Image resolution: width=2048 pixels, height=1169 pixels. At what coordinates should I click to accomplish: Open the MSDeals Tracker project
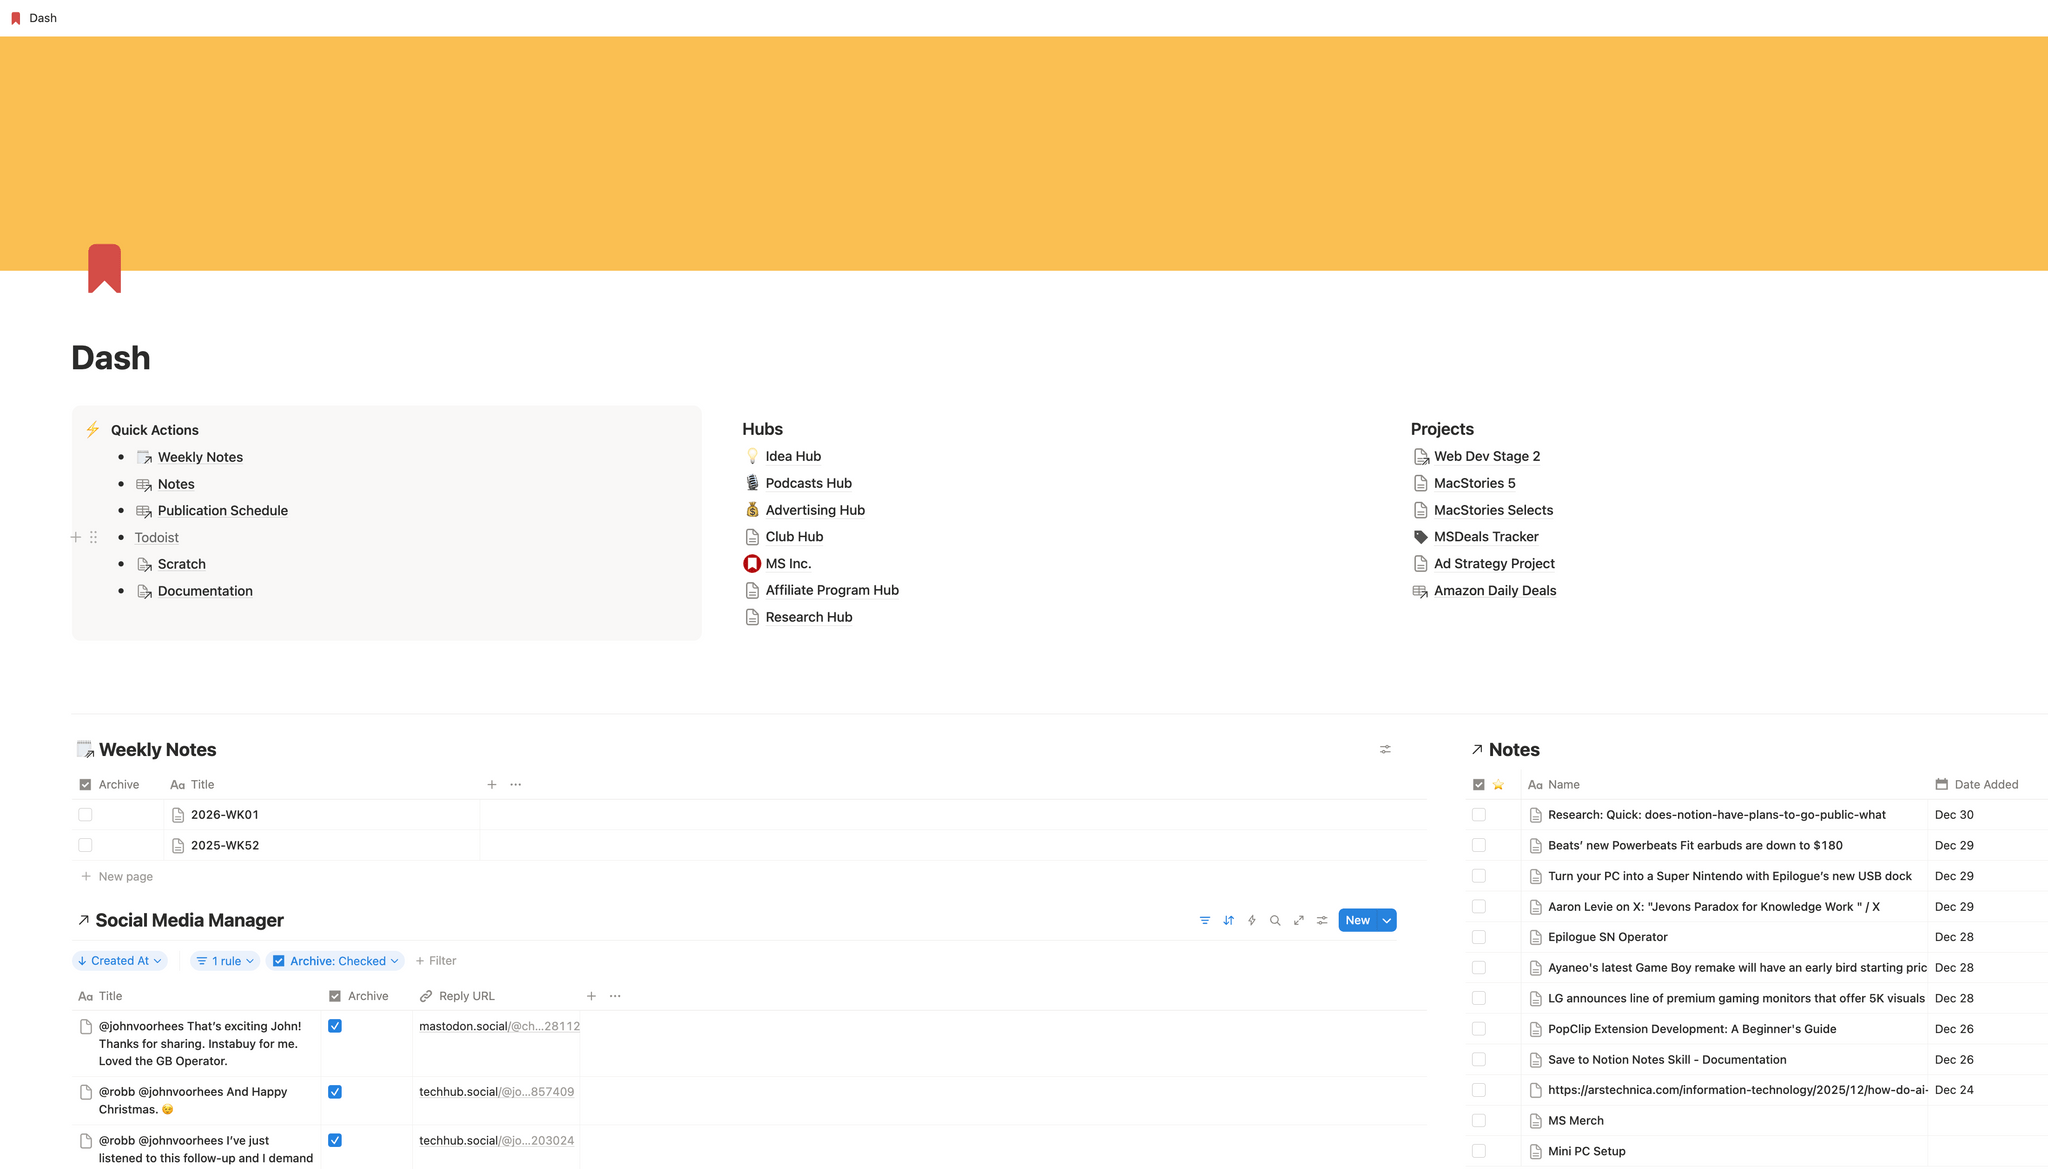click(x=1485, y=537)
